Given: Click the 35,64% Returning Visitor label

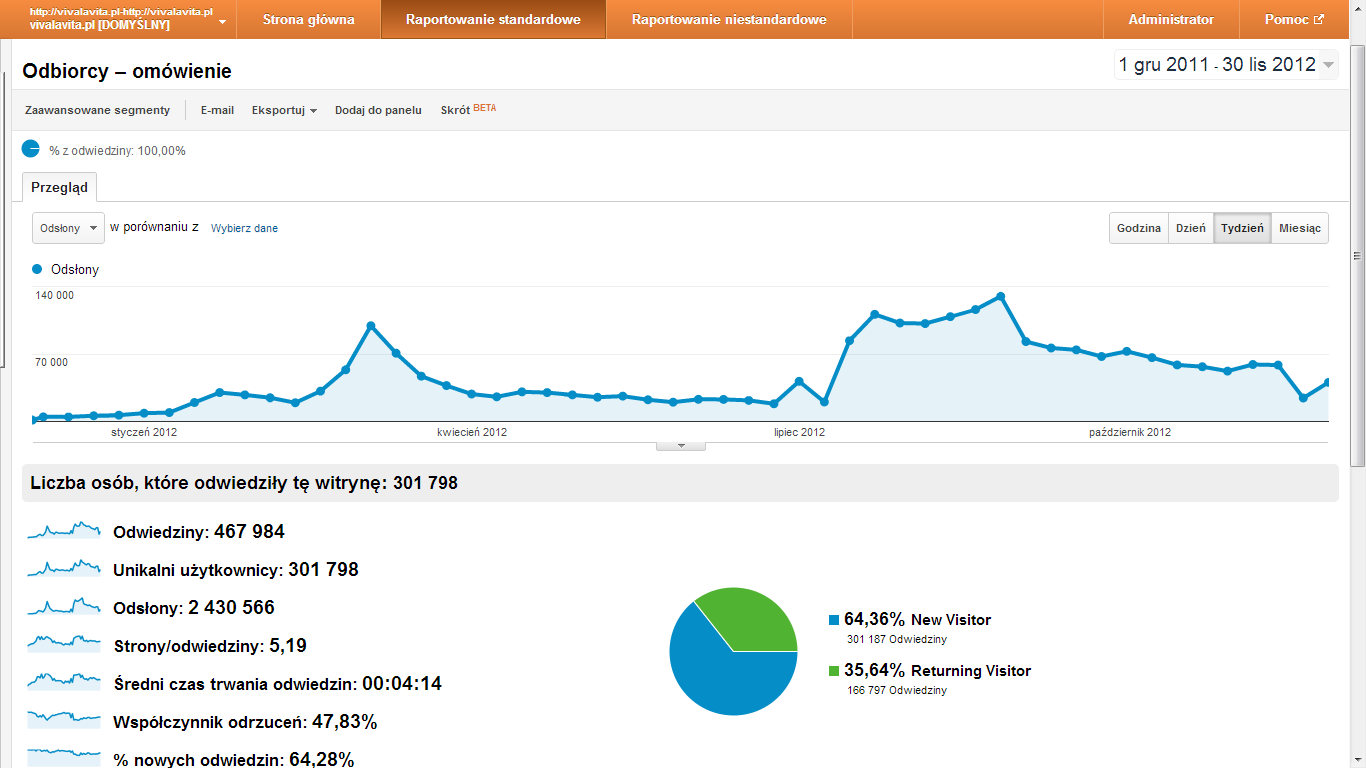Looking at the screenshot, I should click(937, 670).
